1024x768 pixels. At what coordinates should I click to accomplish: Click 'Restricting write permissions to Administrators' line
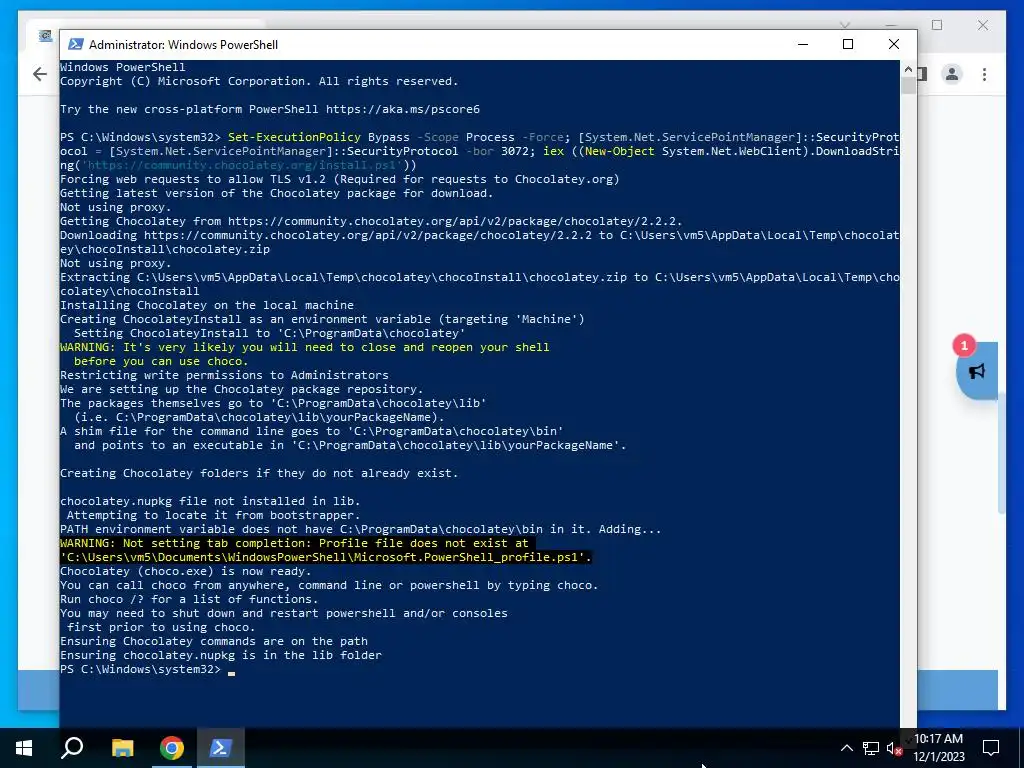click(224, 376)
